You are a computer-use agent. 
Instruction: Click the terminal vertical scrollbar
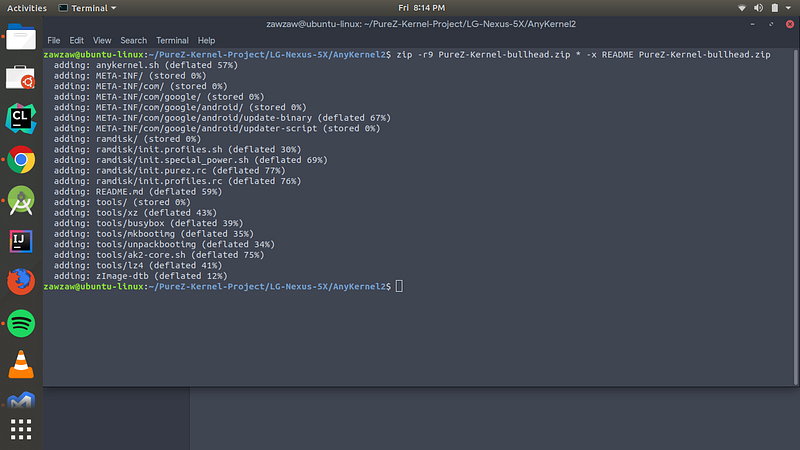click(796, 217)
